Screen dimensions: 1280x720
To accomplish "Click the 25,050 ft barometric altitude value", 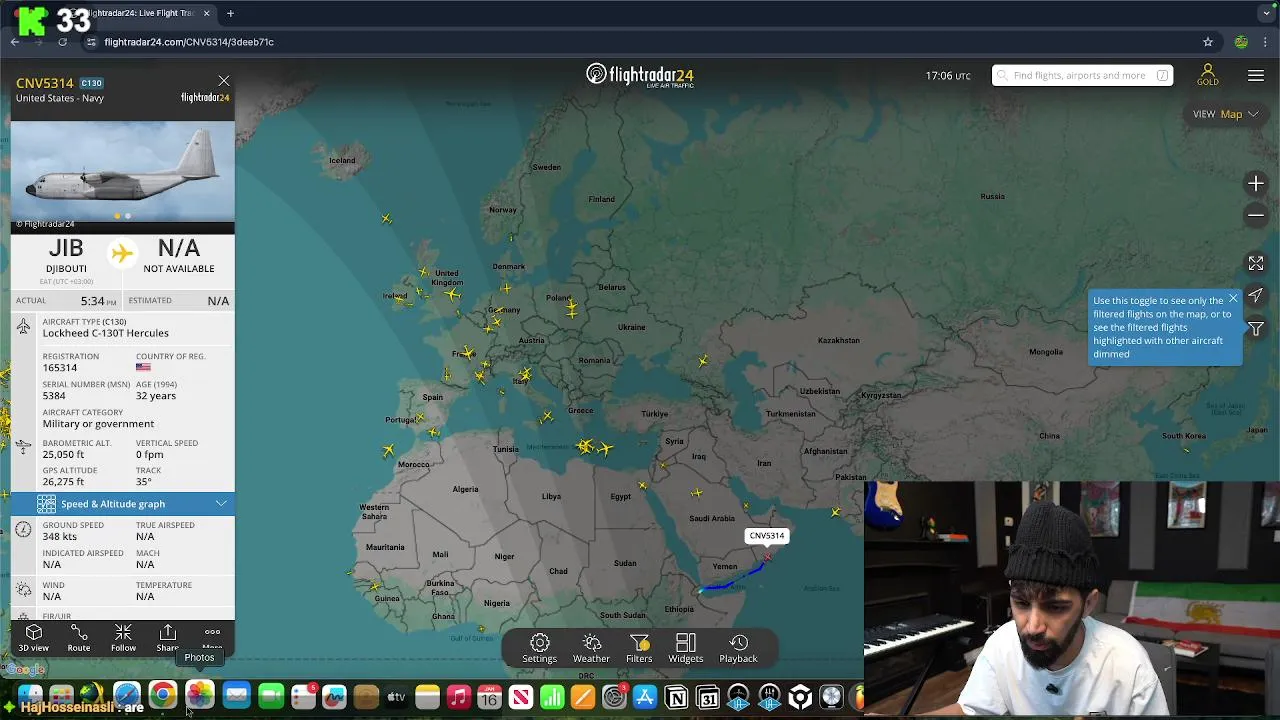I will 63,455.
